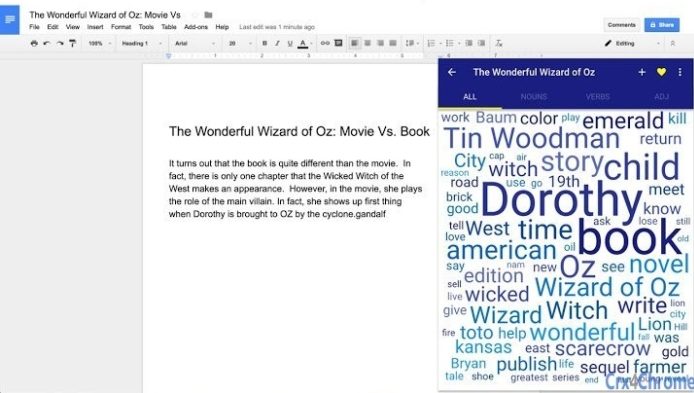Open the View menu
This screenshot has width=694, height=393.
tap(73, 27)
